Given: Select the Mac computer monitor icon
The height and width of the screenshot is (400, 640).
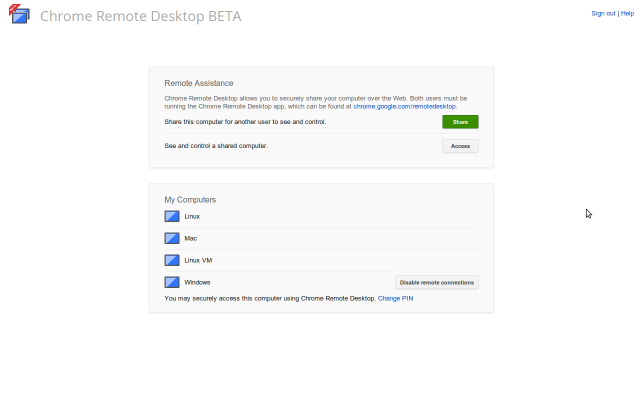Looking at the screenshot, I should pyautogui.click(x=172, y=238).
